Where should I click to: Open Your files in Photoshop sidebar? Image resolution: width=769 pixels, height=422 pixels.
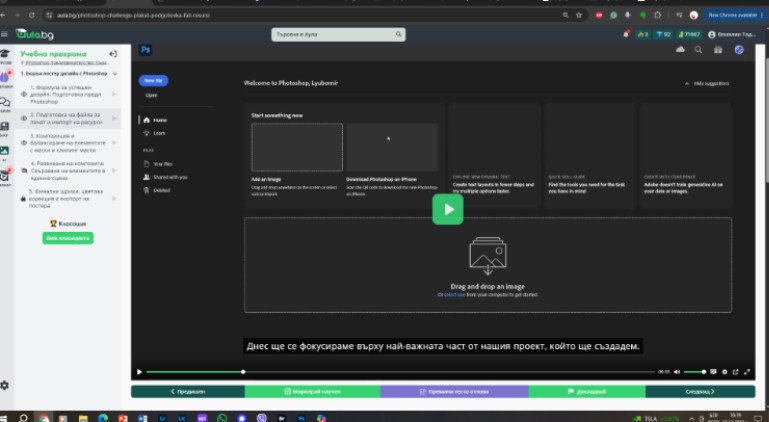coord(163,162)
